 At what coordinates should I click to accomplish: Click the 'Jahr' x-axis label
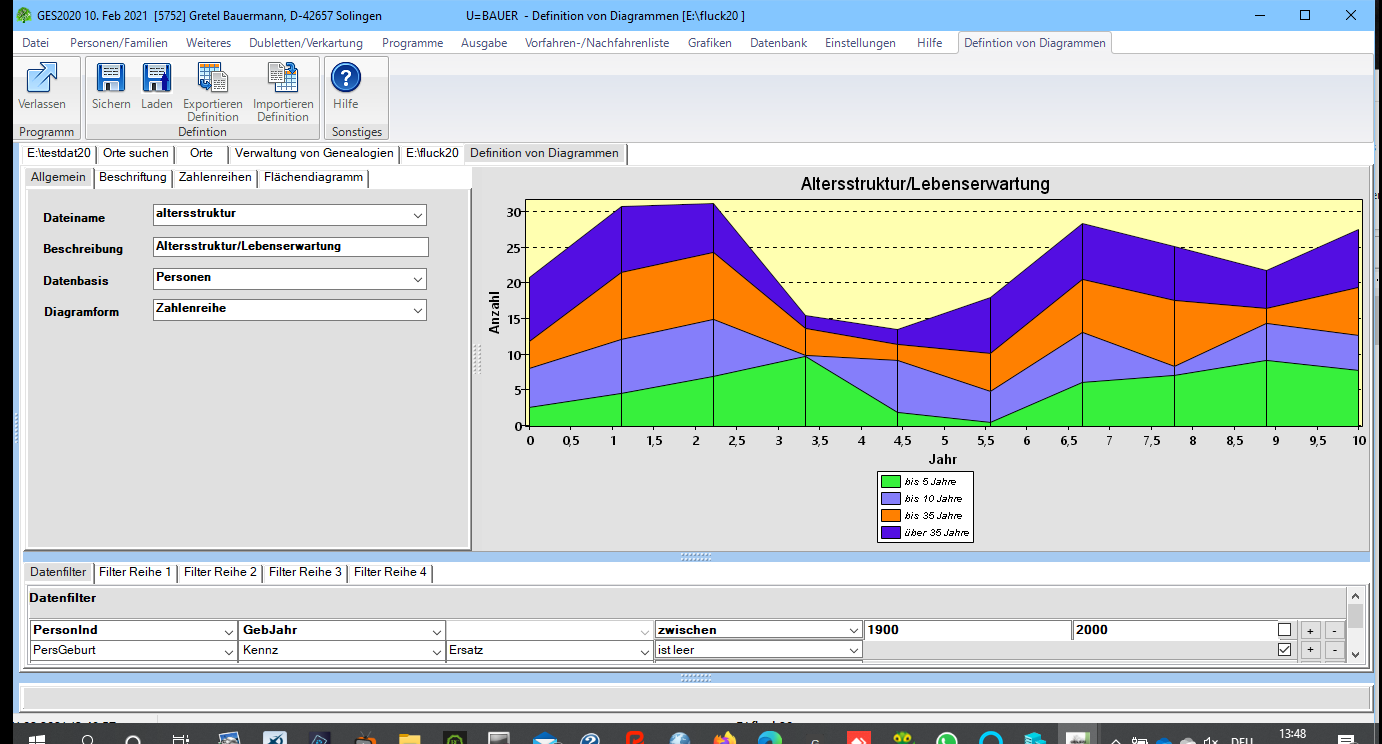pos(942,460)
